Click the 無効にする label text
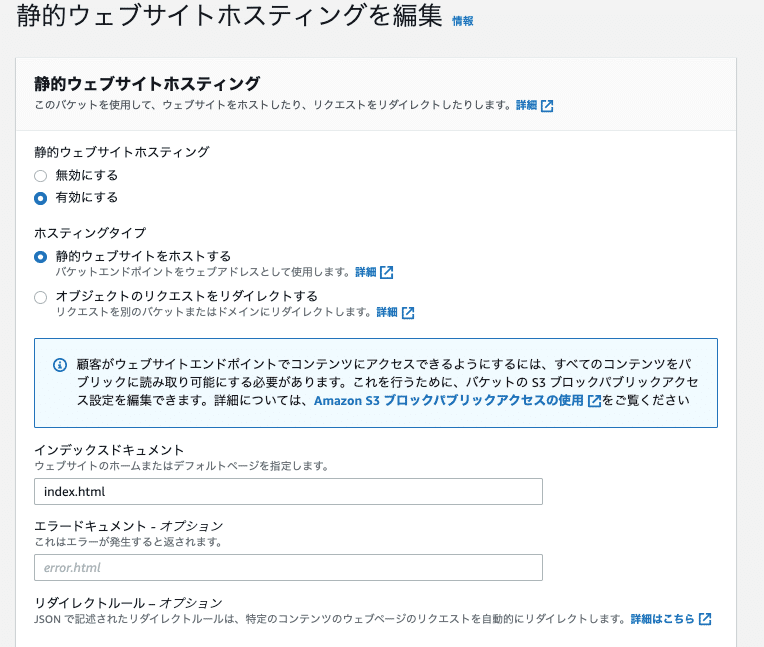 click(87, 175)
